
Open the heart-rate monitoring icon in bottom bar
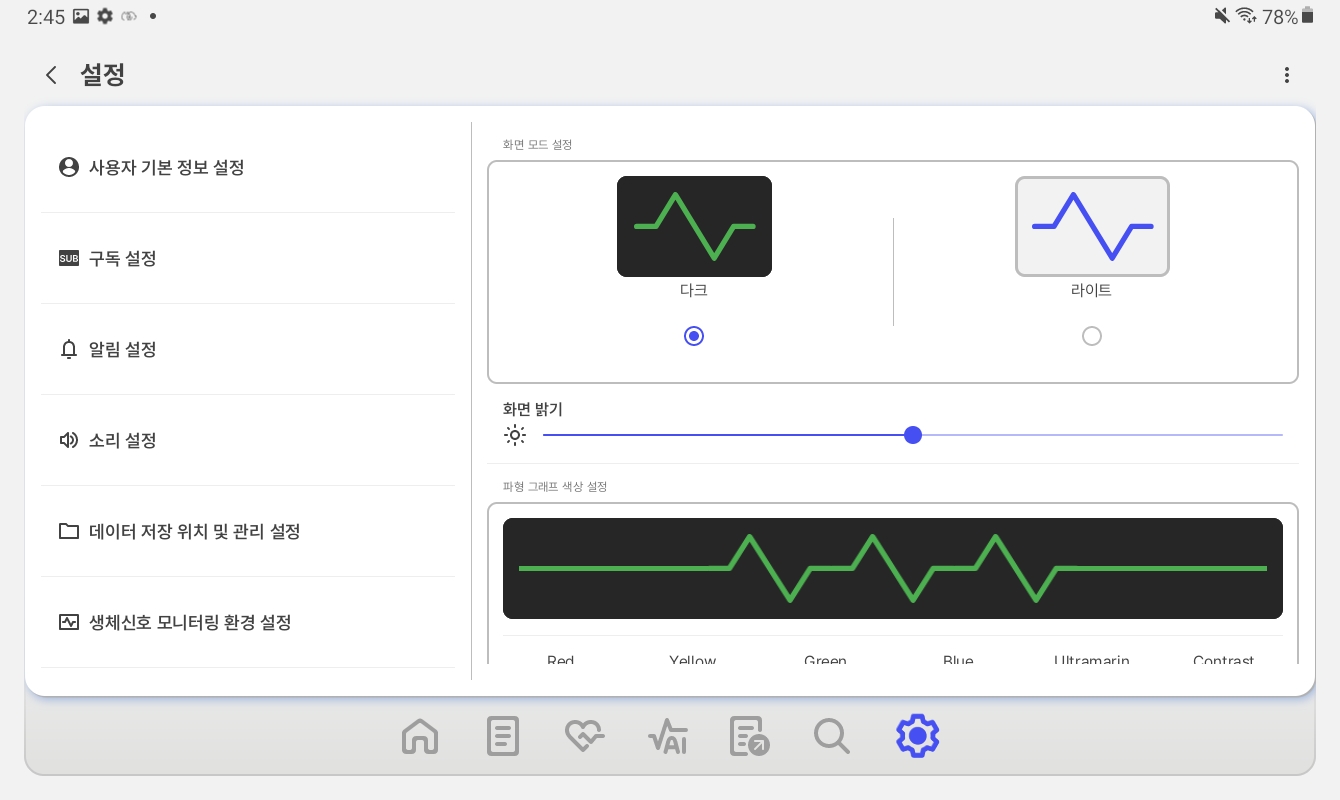pyautogui.click(x=585, y=736)
